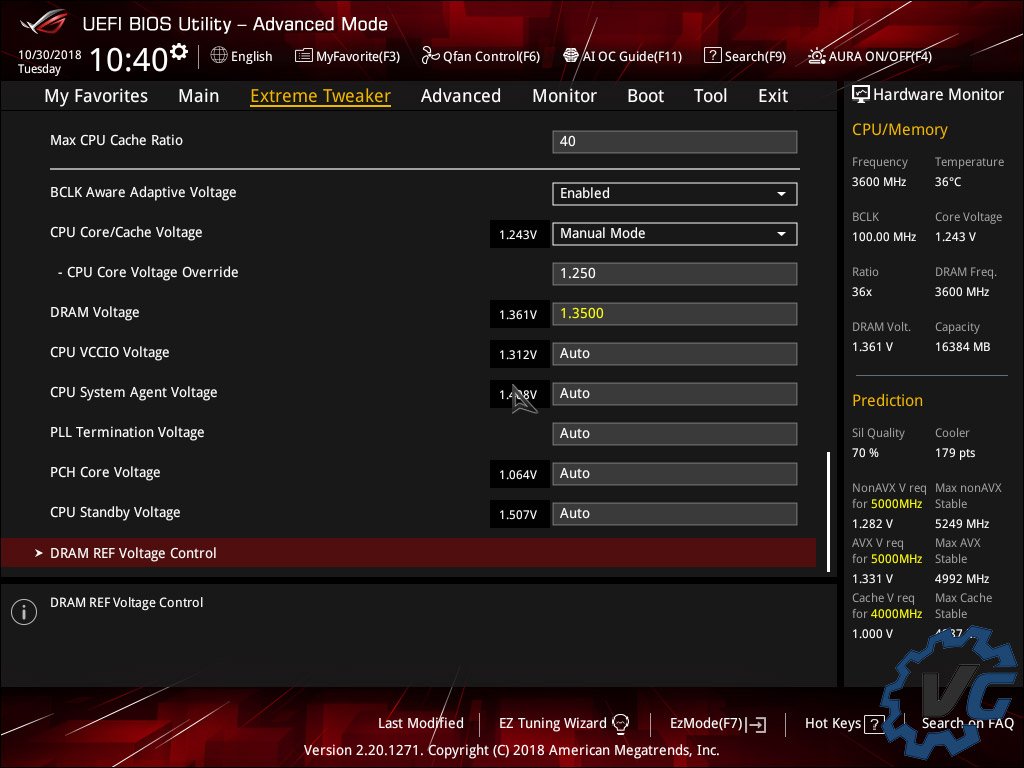Click the 16384 MB capacity value
This screenshot has width=1024, height=768.
(x=962, y=347)
